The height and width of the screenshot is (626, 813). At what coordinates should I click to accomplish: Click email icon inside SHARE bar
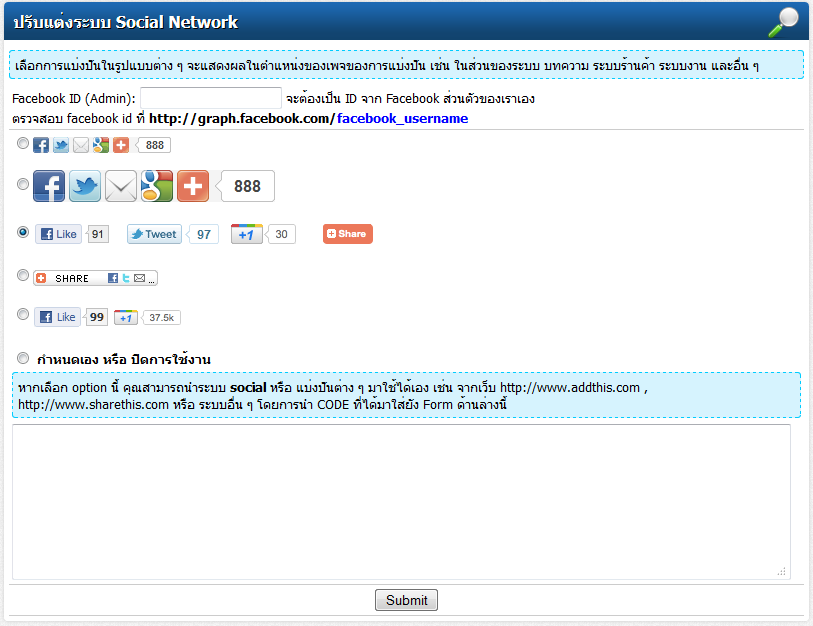pos(139,278)
